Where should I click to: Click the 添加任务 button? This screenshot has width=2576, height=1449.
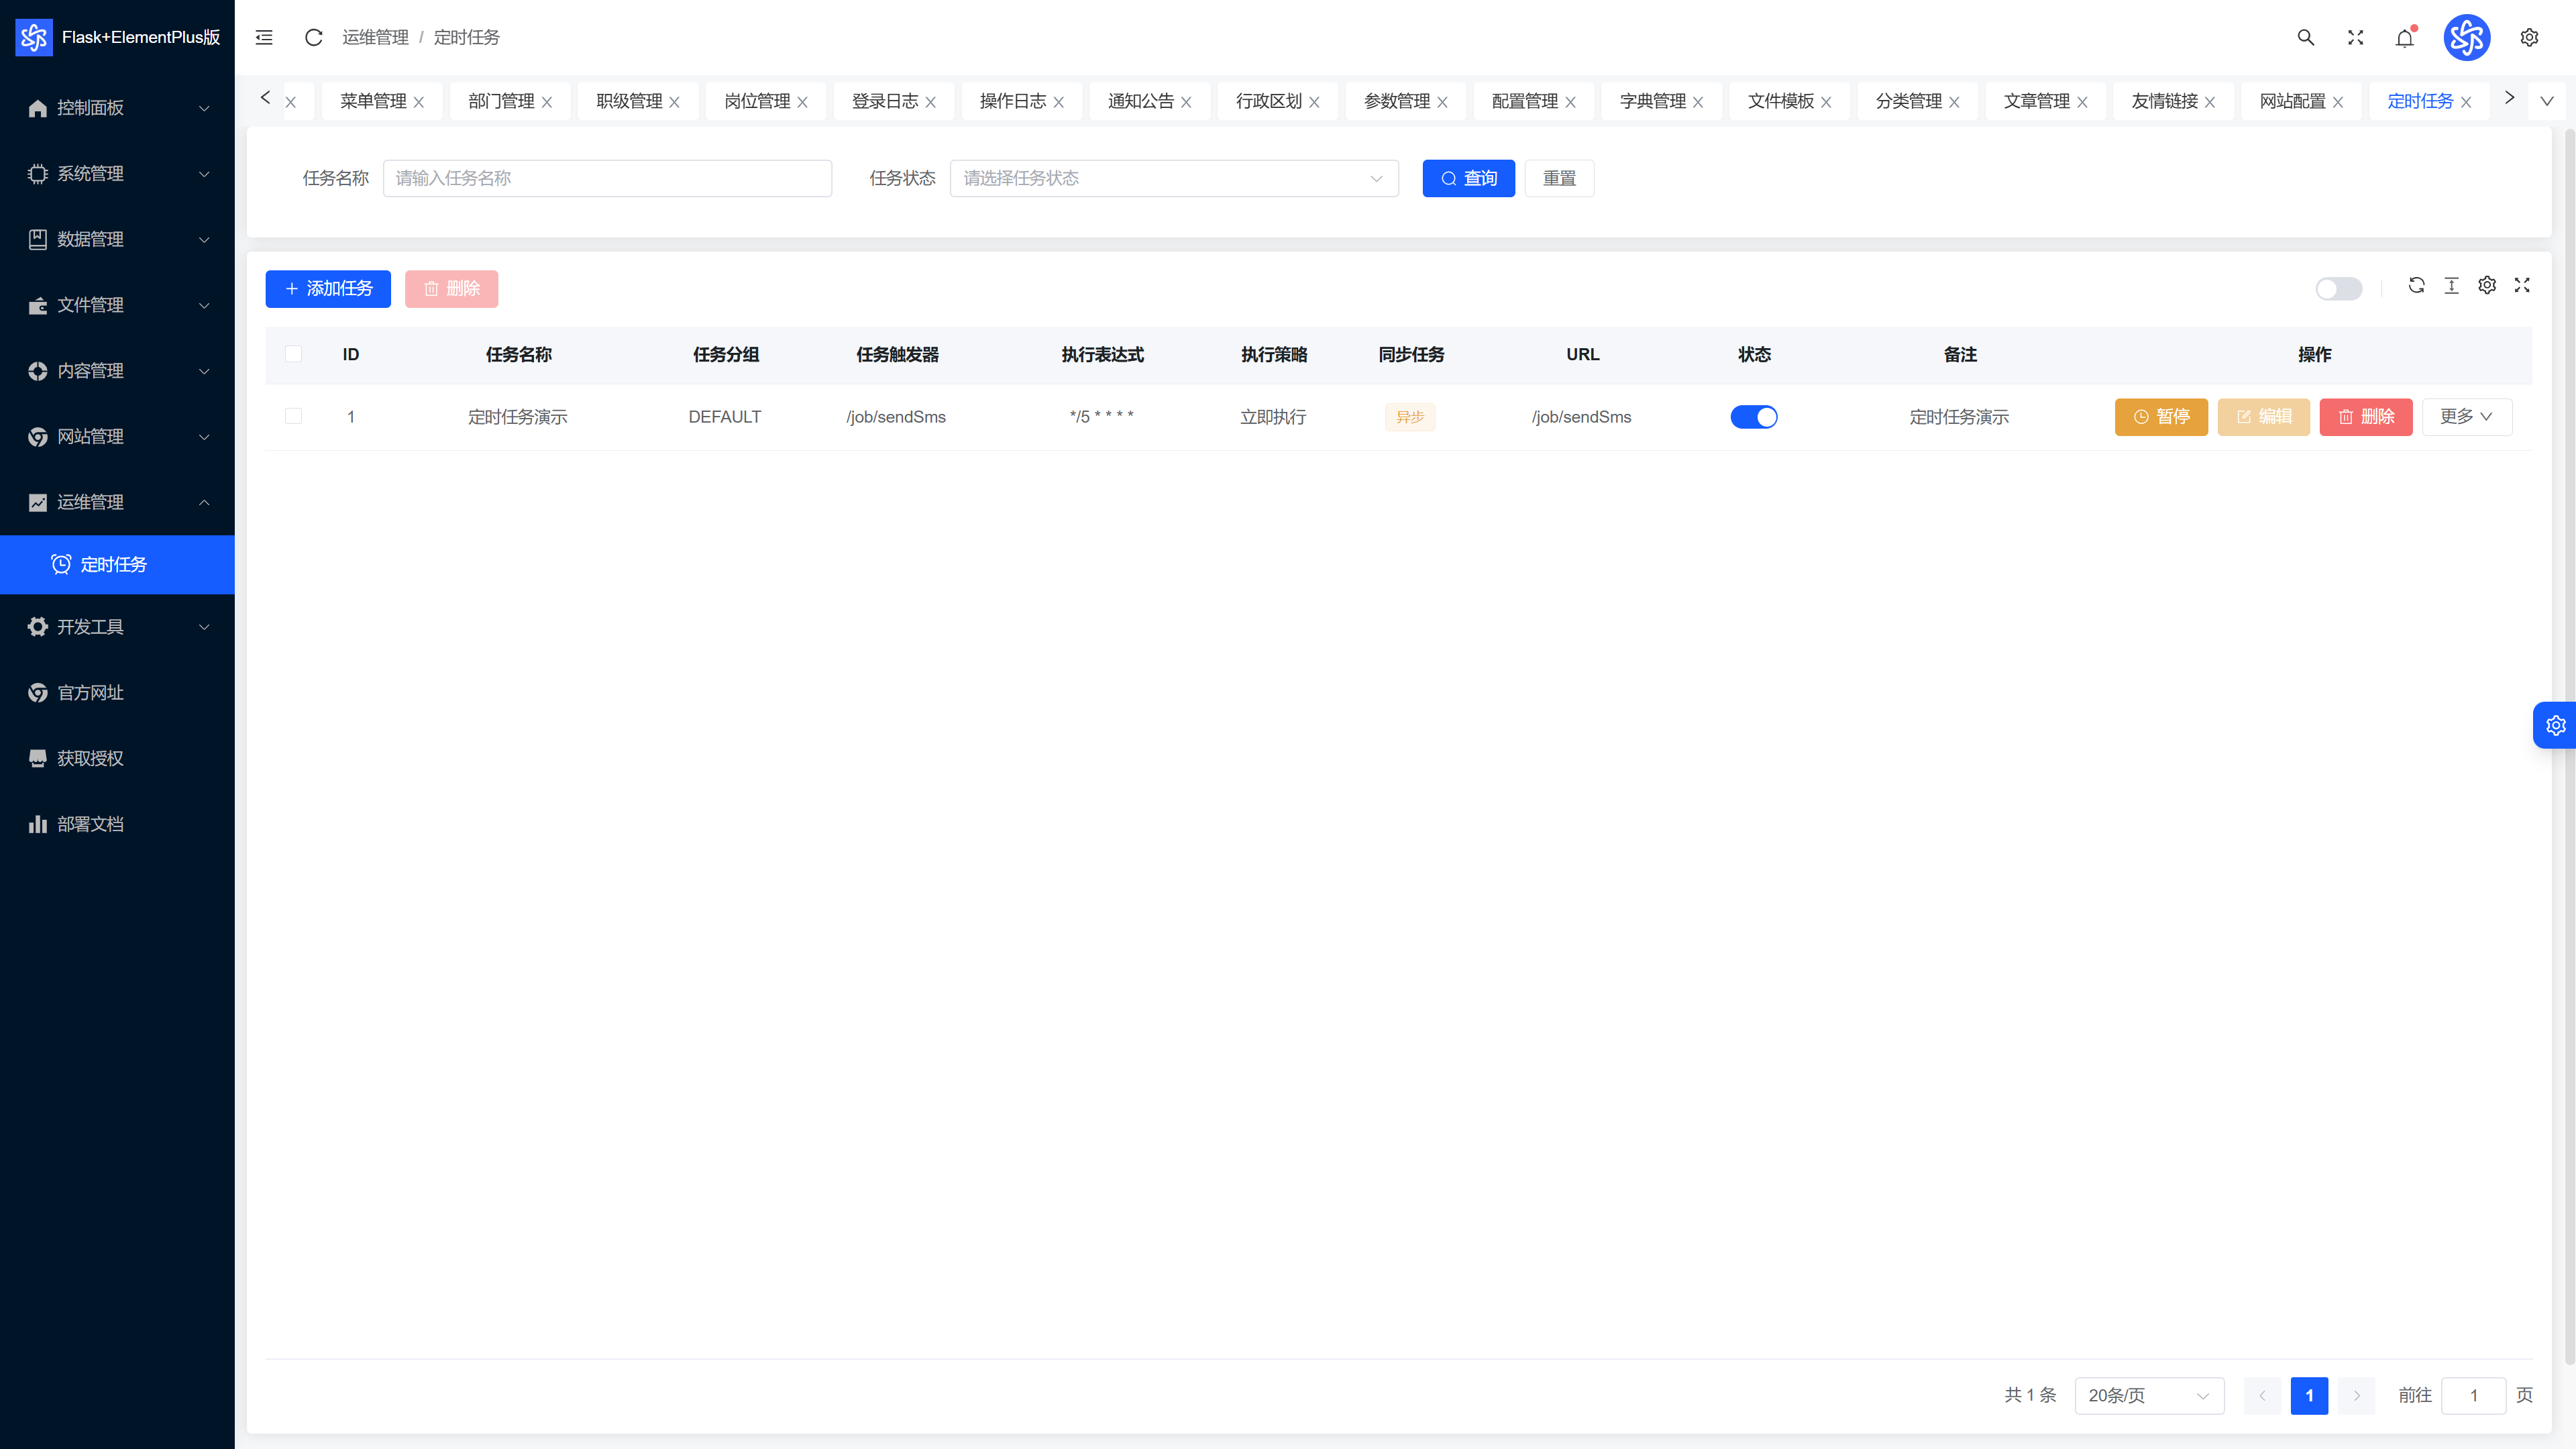328,289
